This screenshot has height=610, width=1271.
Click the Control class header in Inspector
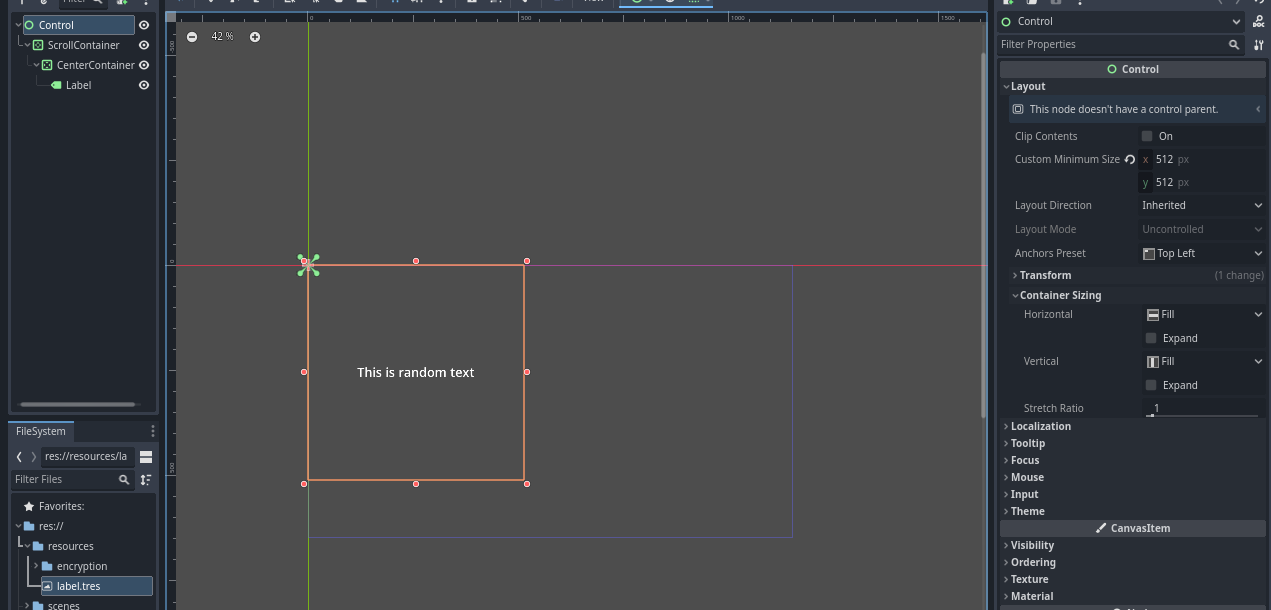click(x=1133, y=69)
